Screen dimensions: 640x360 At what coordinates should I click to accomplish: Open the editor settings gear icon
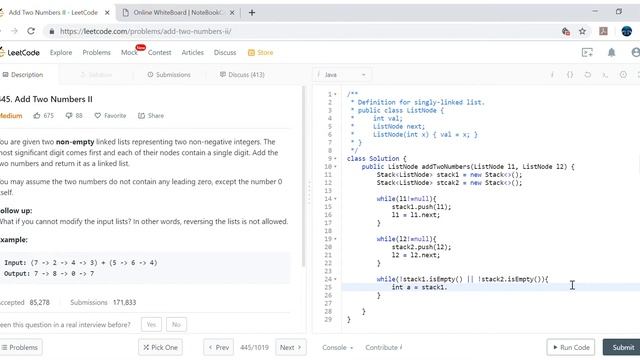tap(623, 75)
